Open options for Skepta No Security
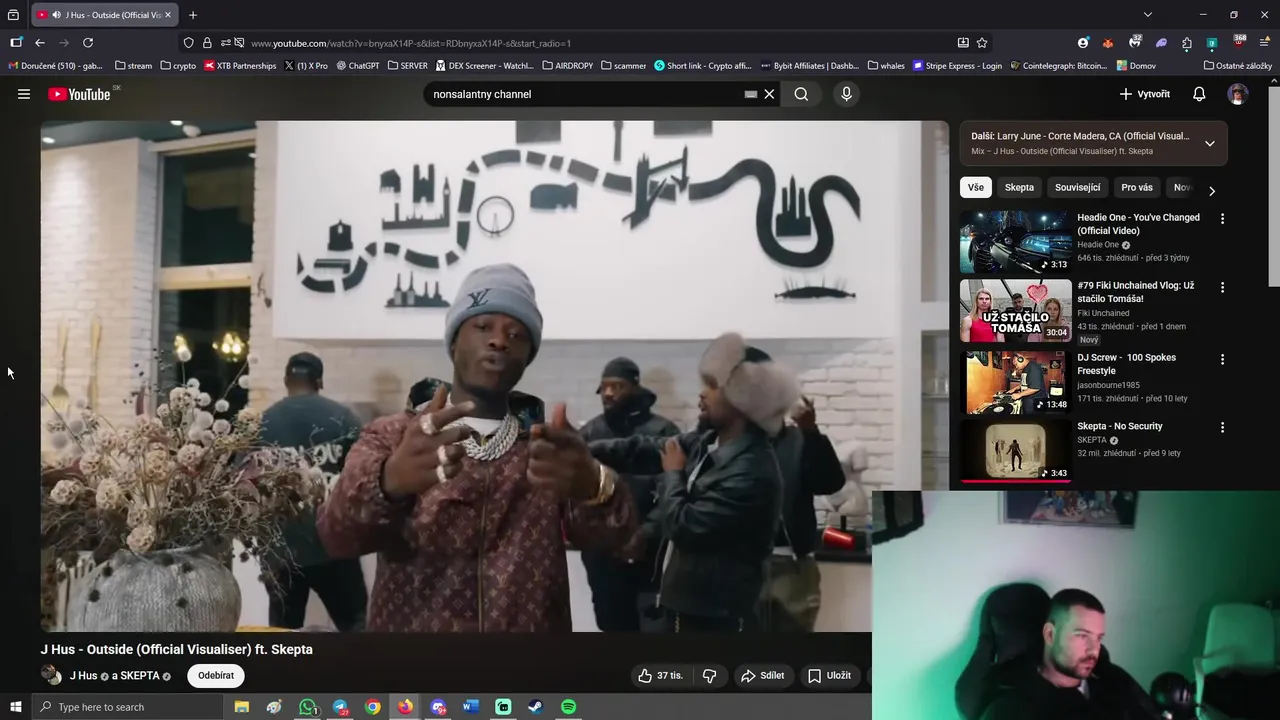Screen dimensions: 1280x720 [x=1222, y=428]
